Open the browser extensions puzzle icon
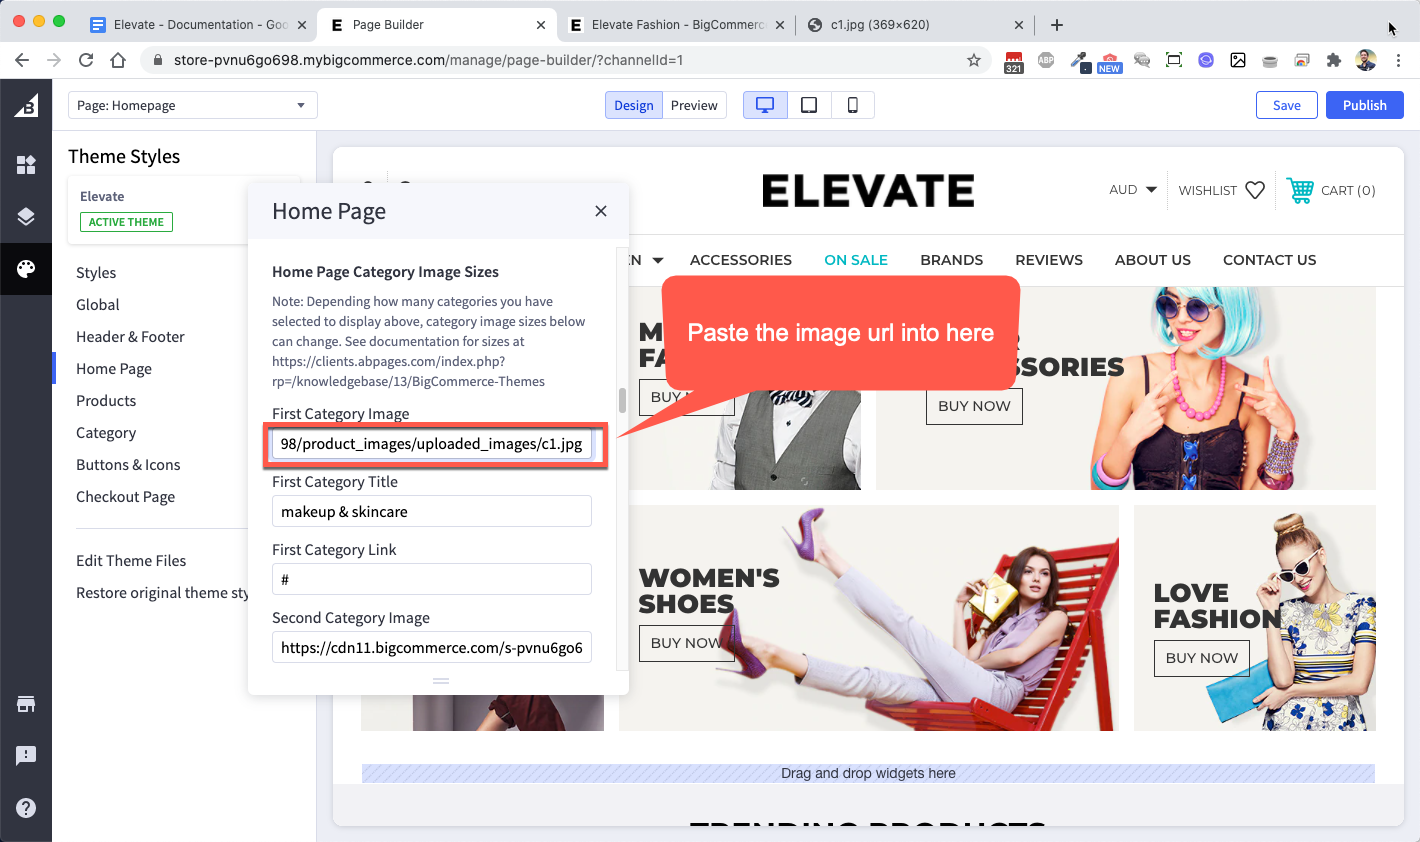 1333,60
